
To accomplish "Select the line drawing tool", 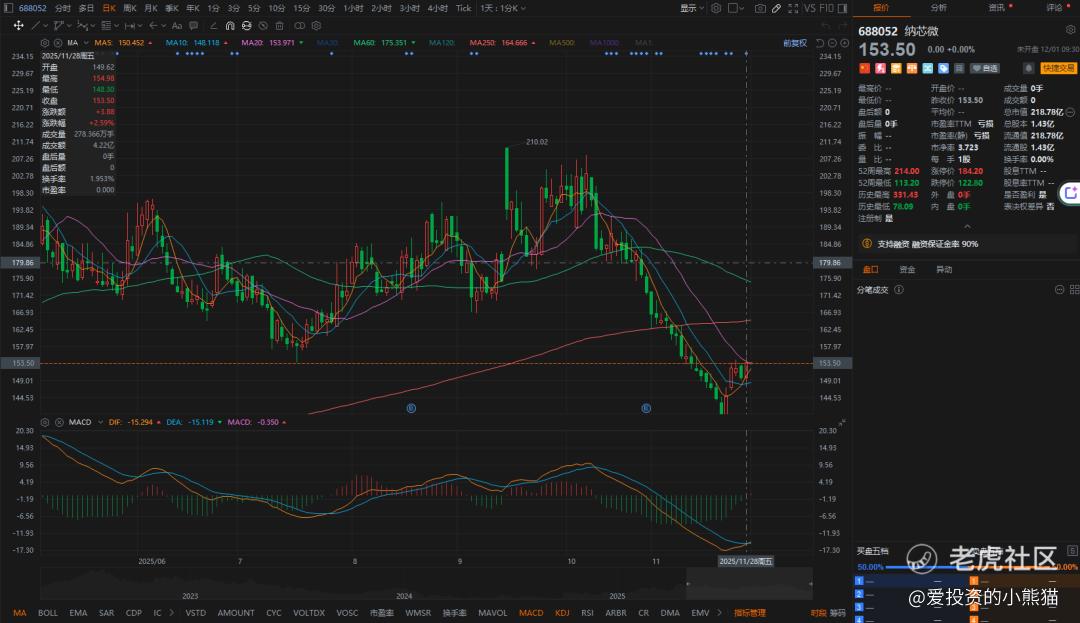I will pos(36,25).
